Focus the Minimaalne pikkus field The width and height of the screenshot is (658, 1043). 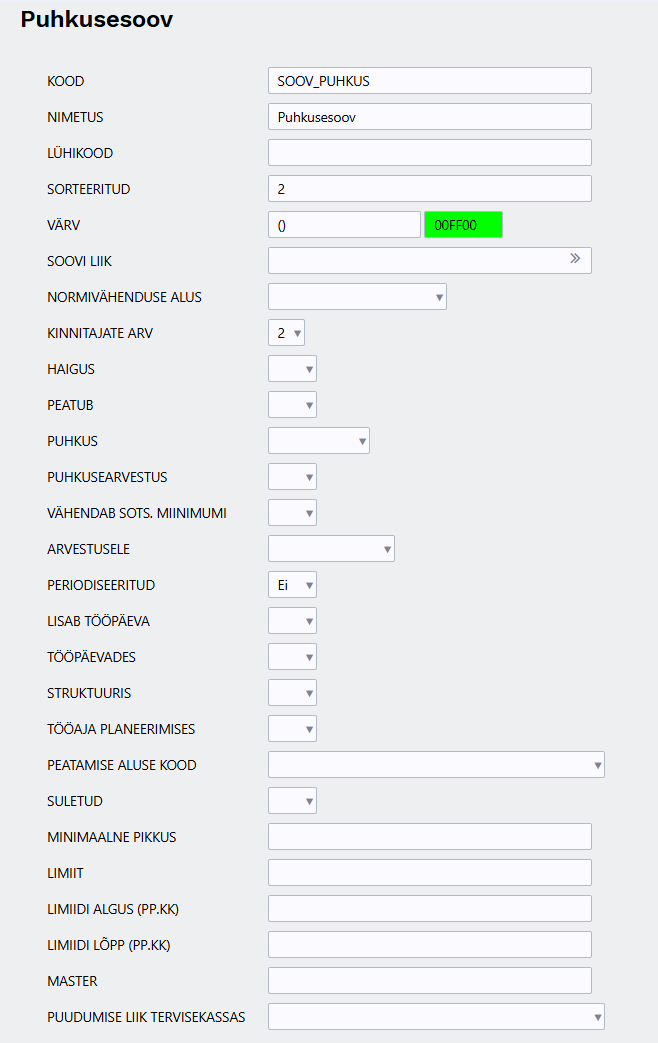pyautogui.click(x=429, y=837)
